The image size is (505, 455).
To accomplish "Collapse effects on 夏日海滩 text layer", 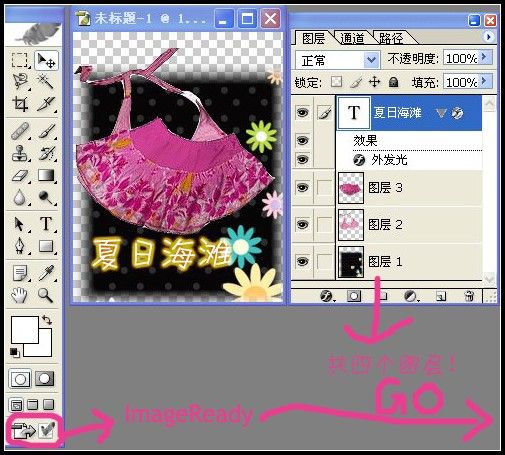I will point(441,113).
